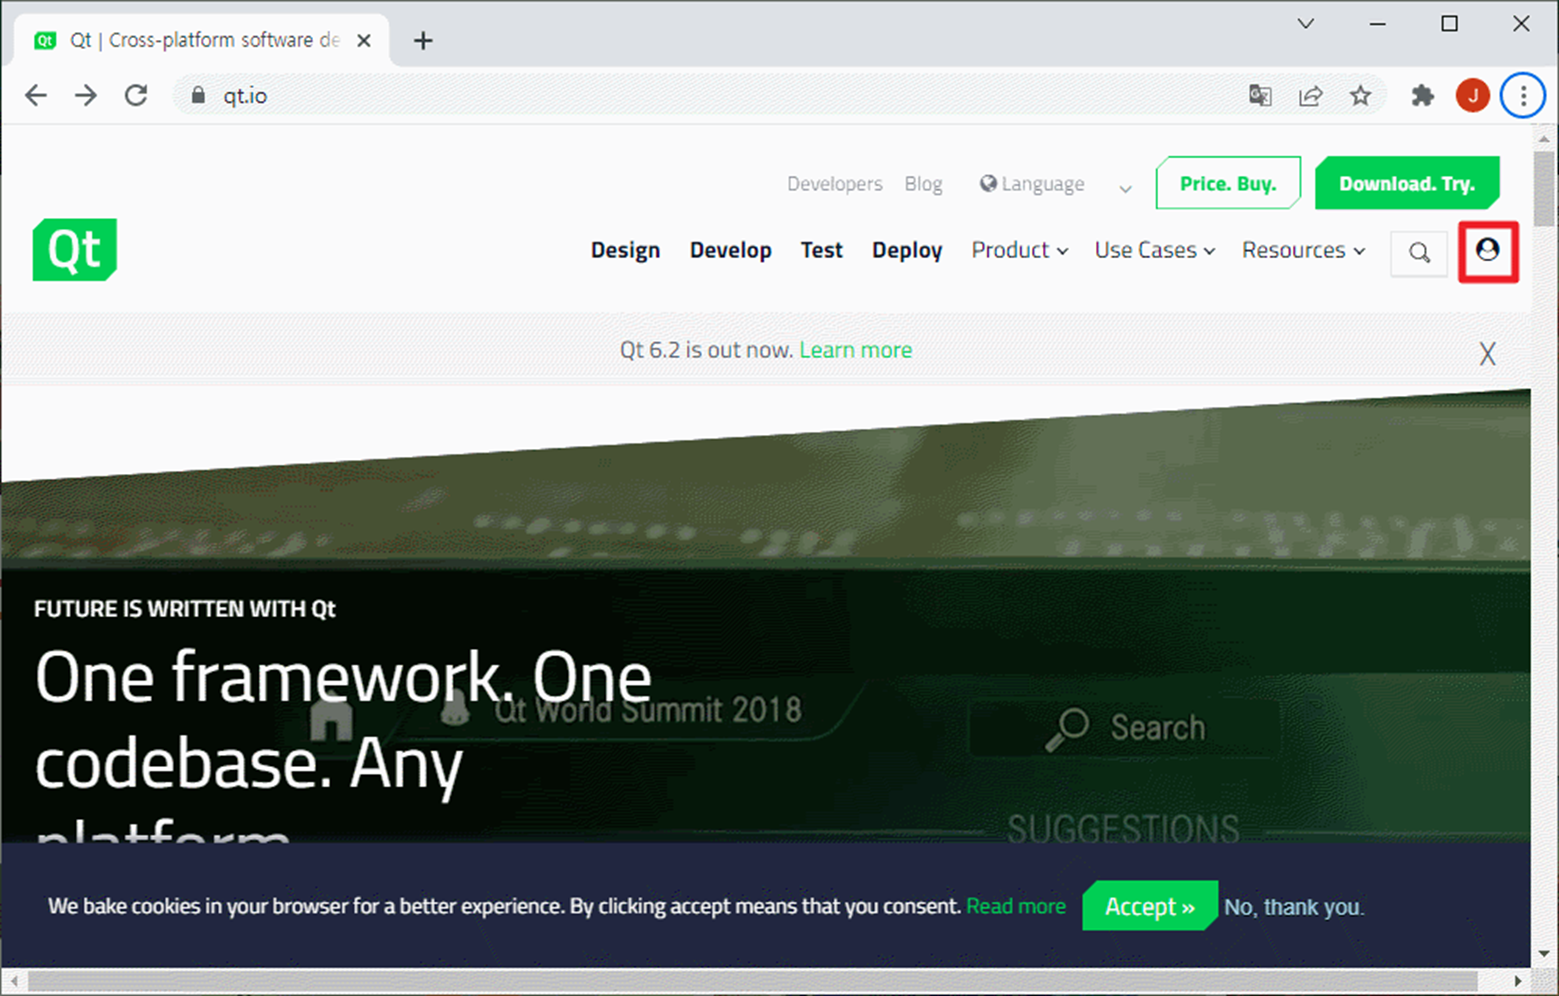1559x996 pixels.
Task: Click the padlock site info icon
Action: coord(198,96)
